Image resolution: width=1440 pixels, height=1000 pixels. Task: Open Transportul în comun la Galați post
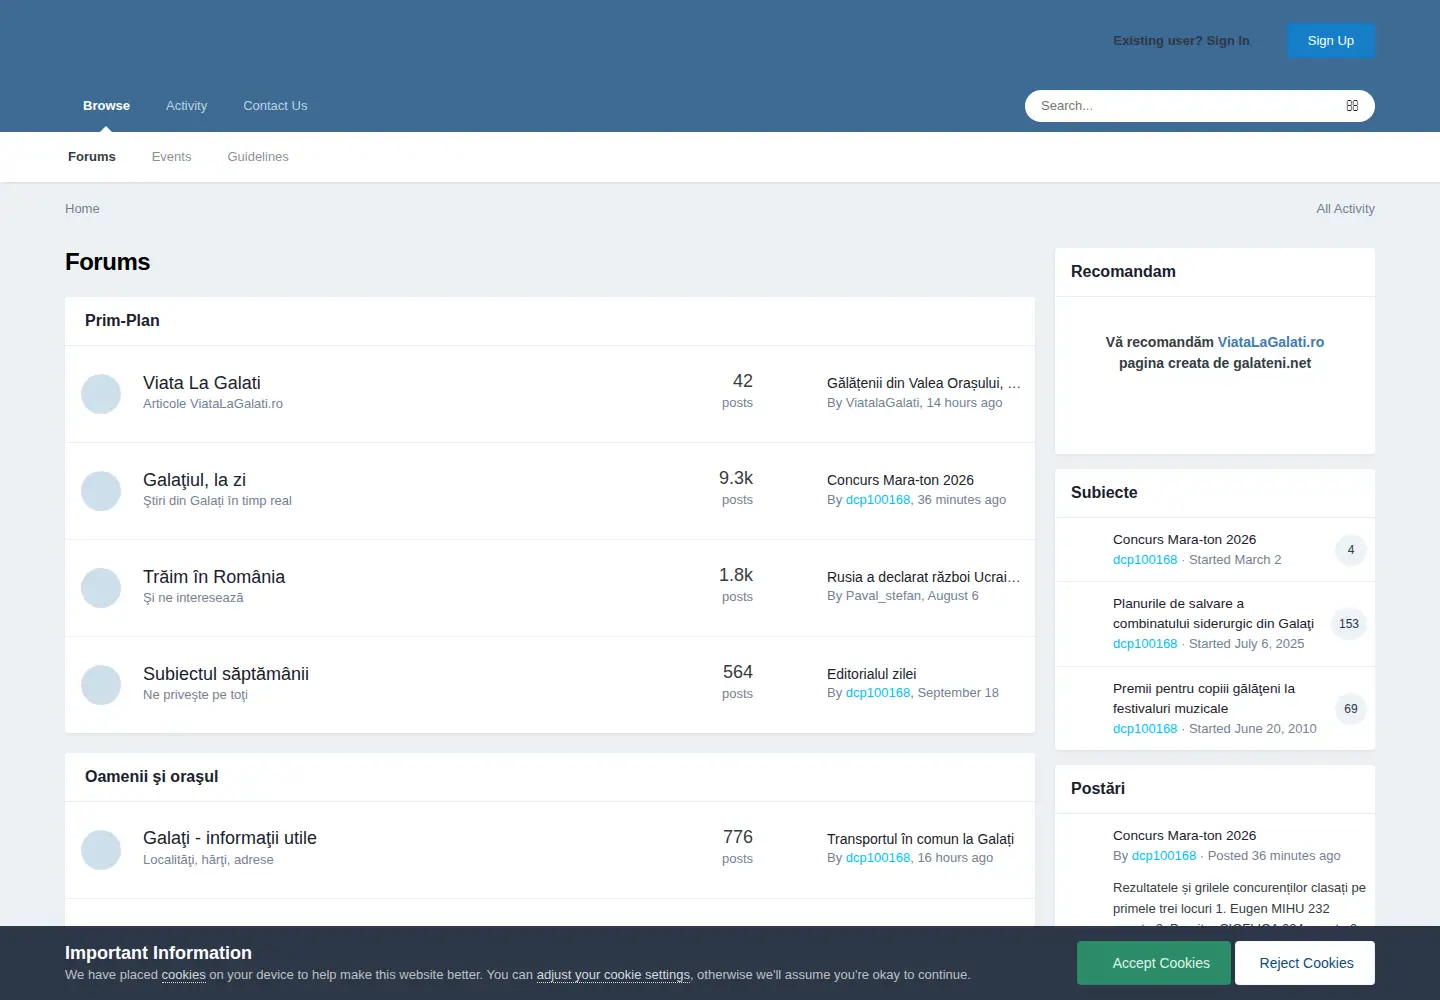(x=920, y=839)
